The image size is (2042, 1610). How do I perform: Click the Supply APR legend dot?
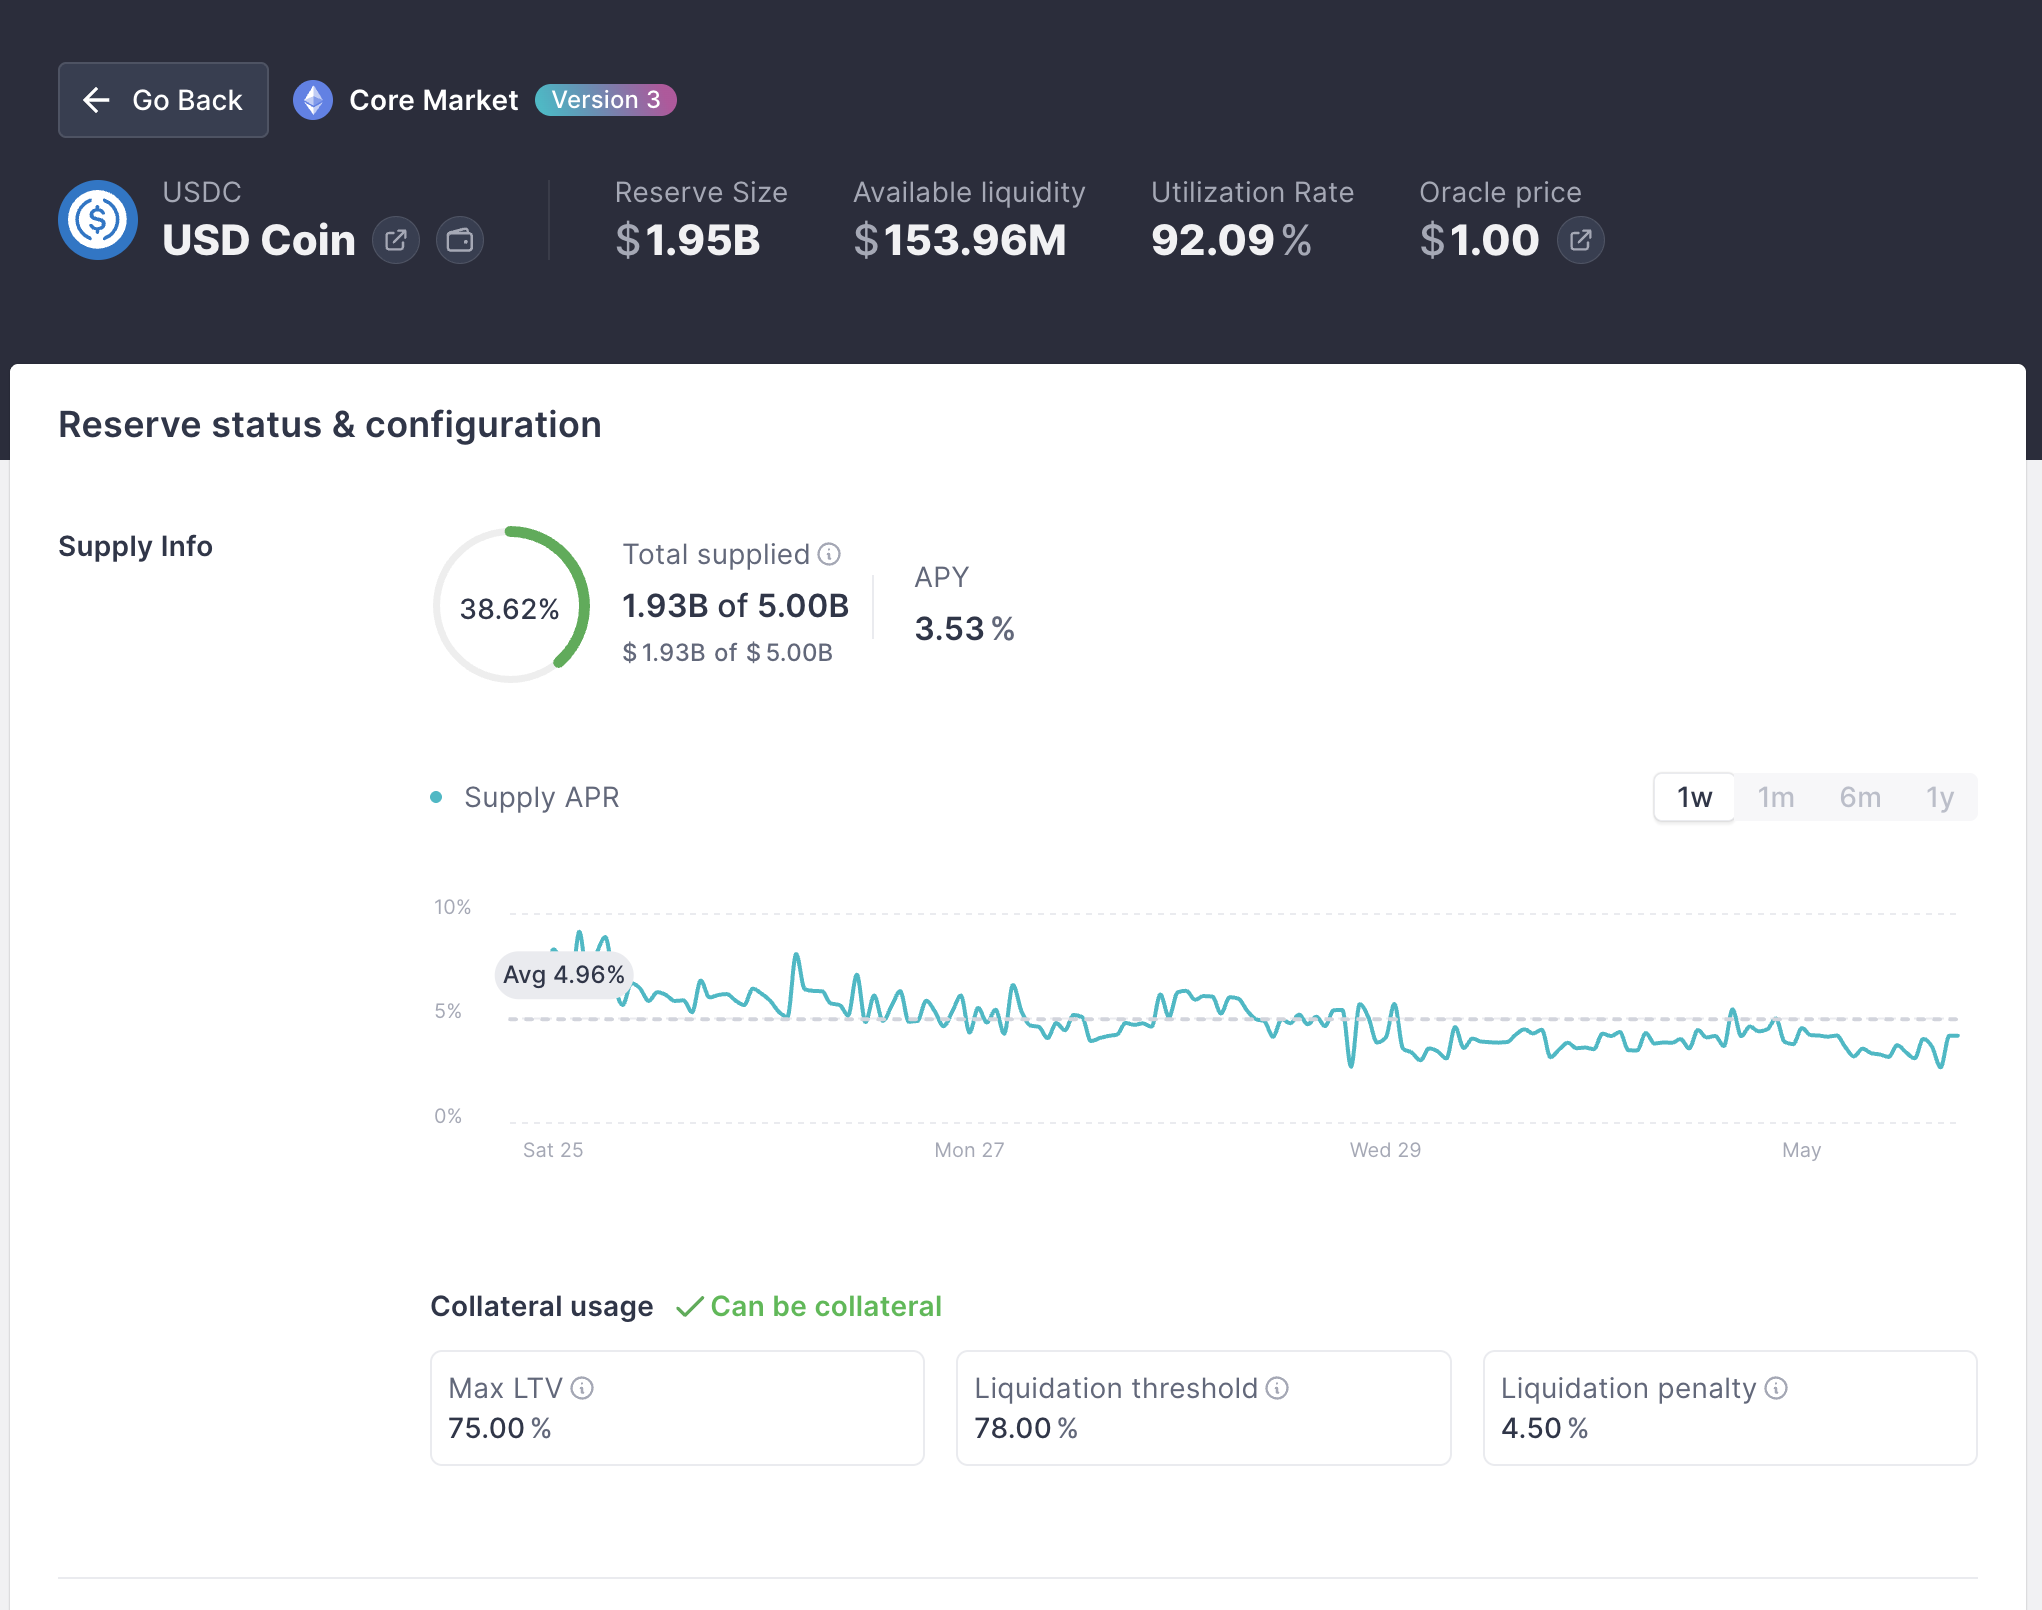point(436,797)
